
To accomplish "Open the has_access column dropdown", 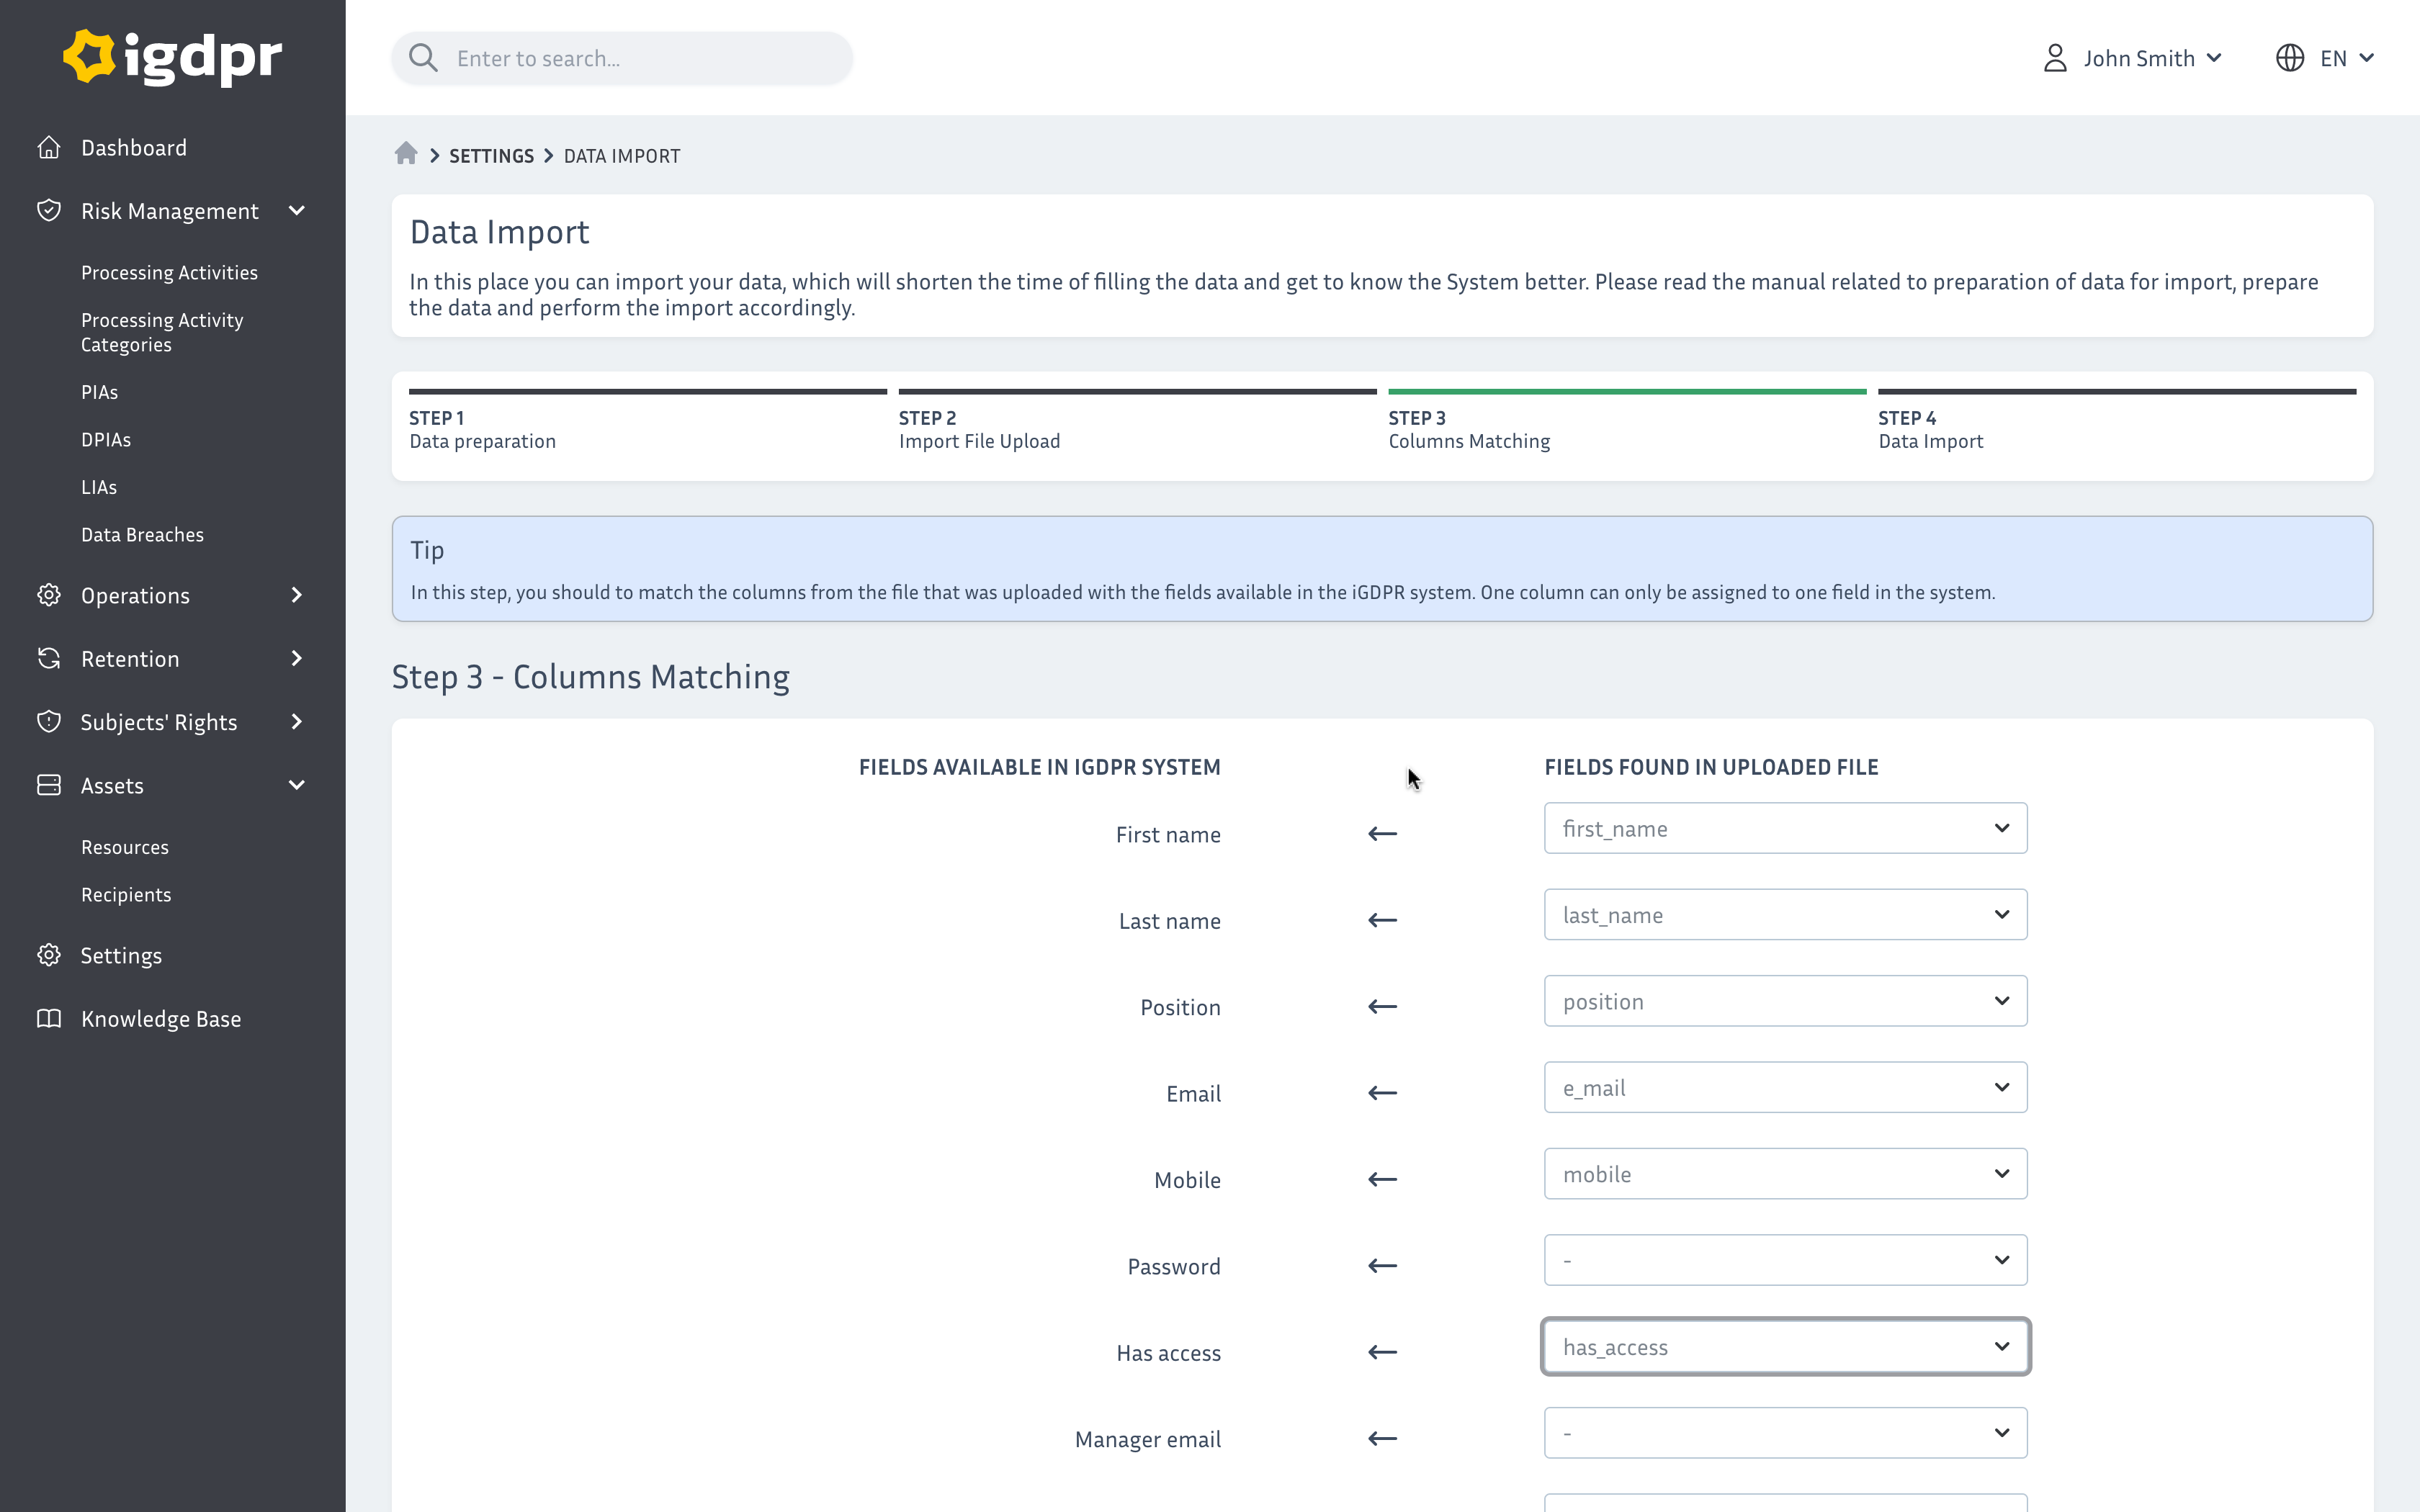I will [x=1785, y=1346].
